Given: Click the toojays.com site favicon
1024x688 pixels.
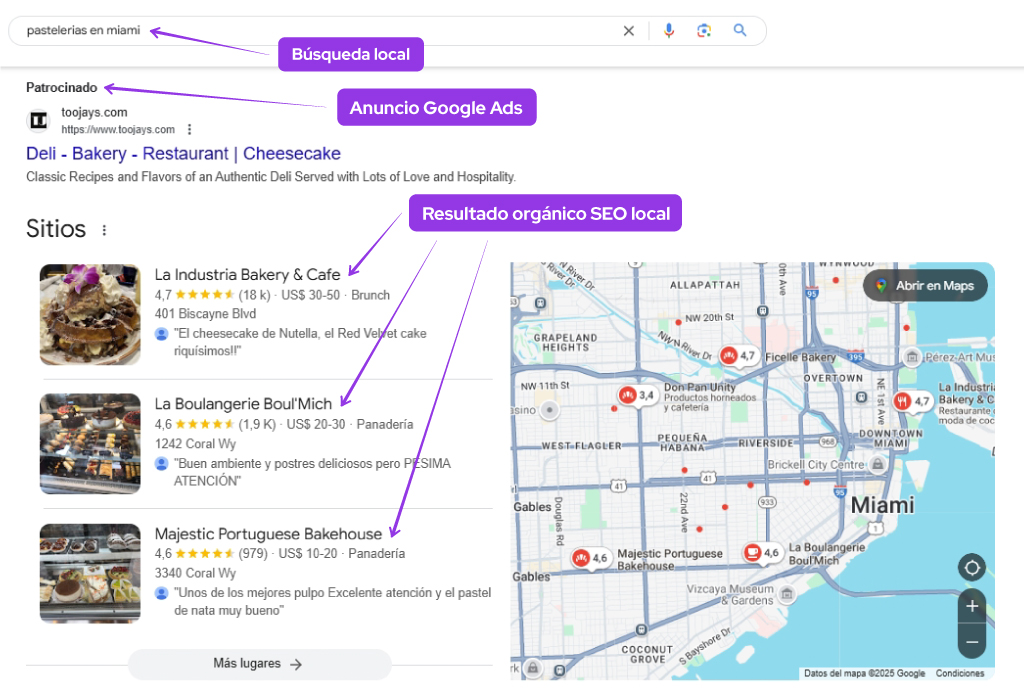Looking at the screenshot, I should tap(39, 121).
